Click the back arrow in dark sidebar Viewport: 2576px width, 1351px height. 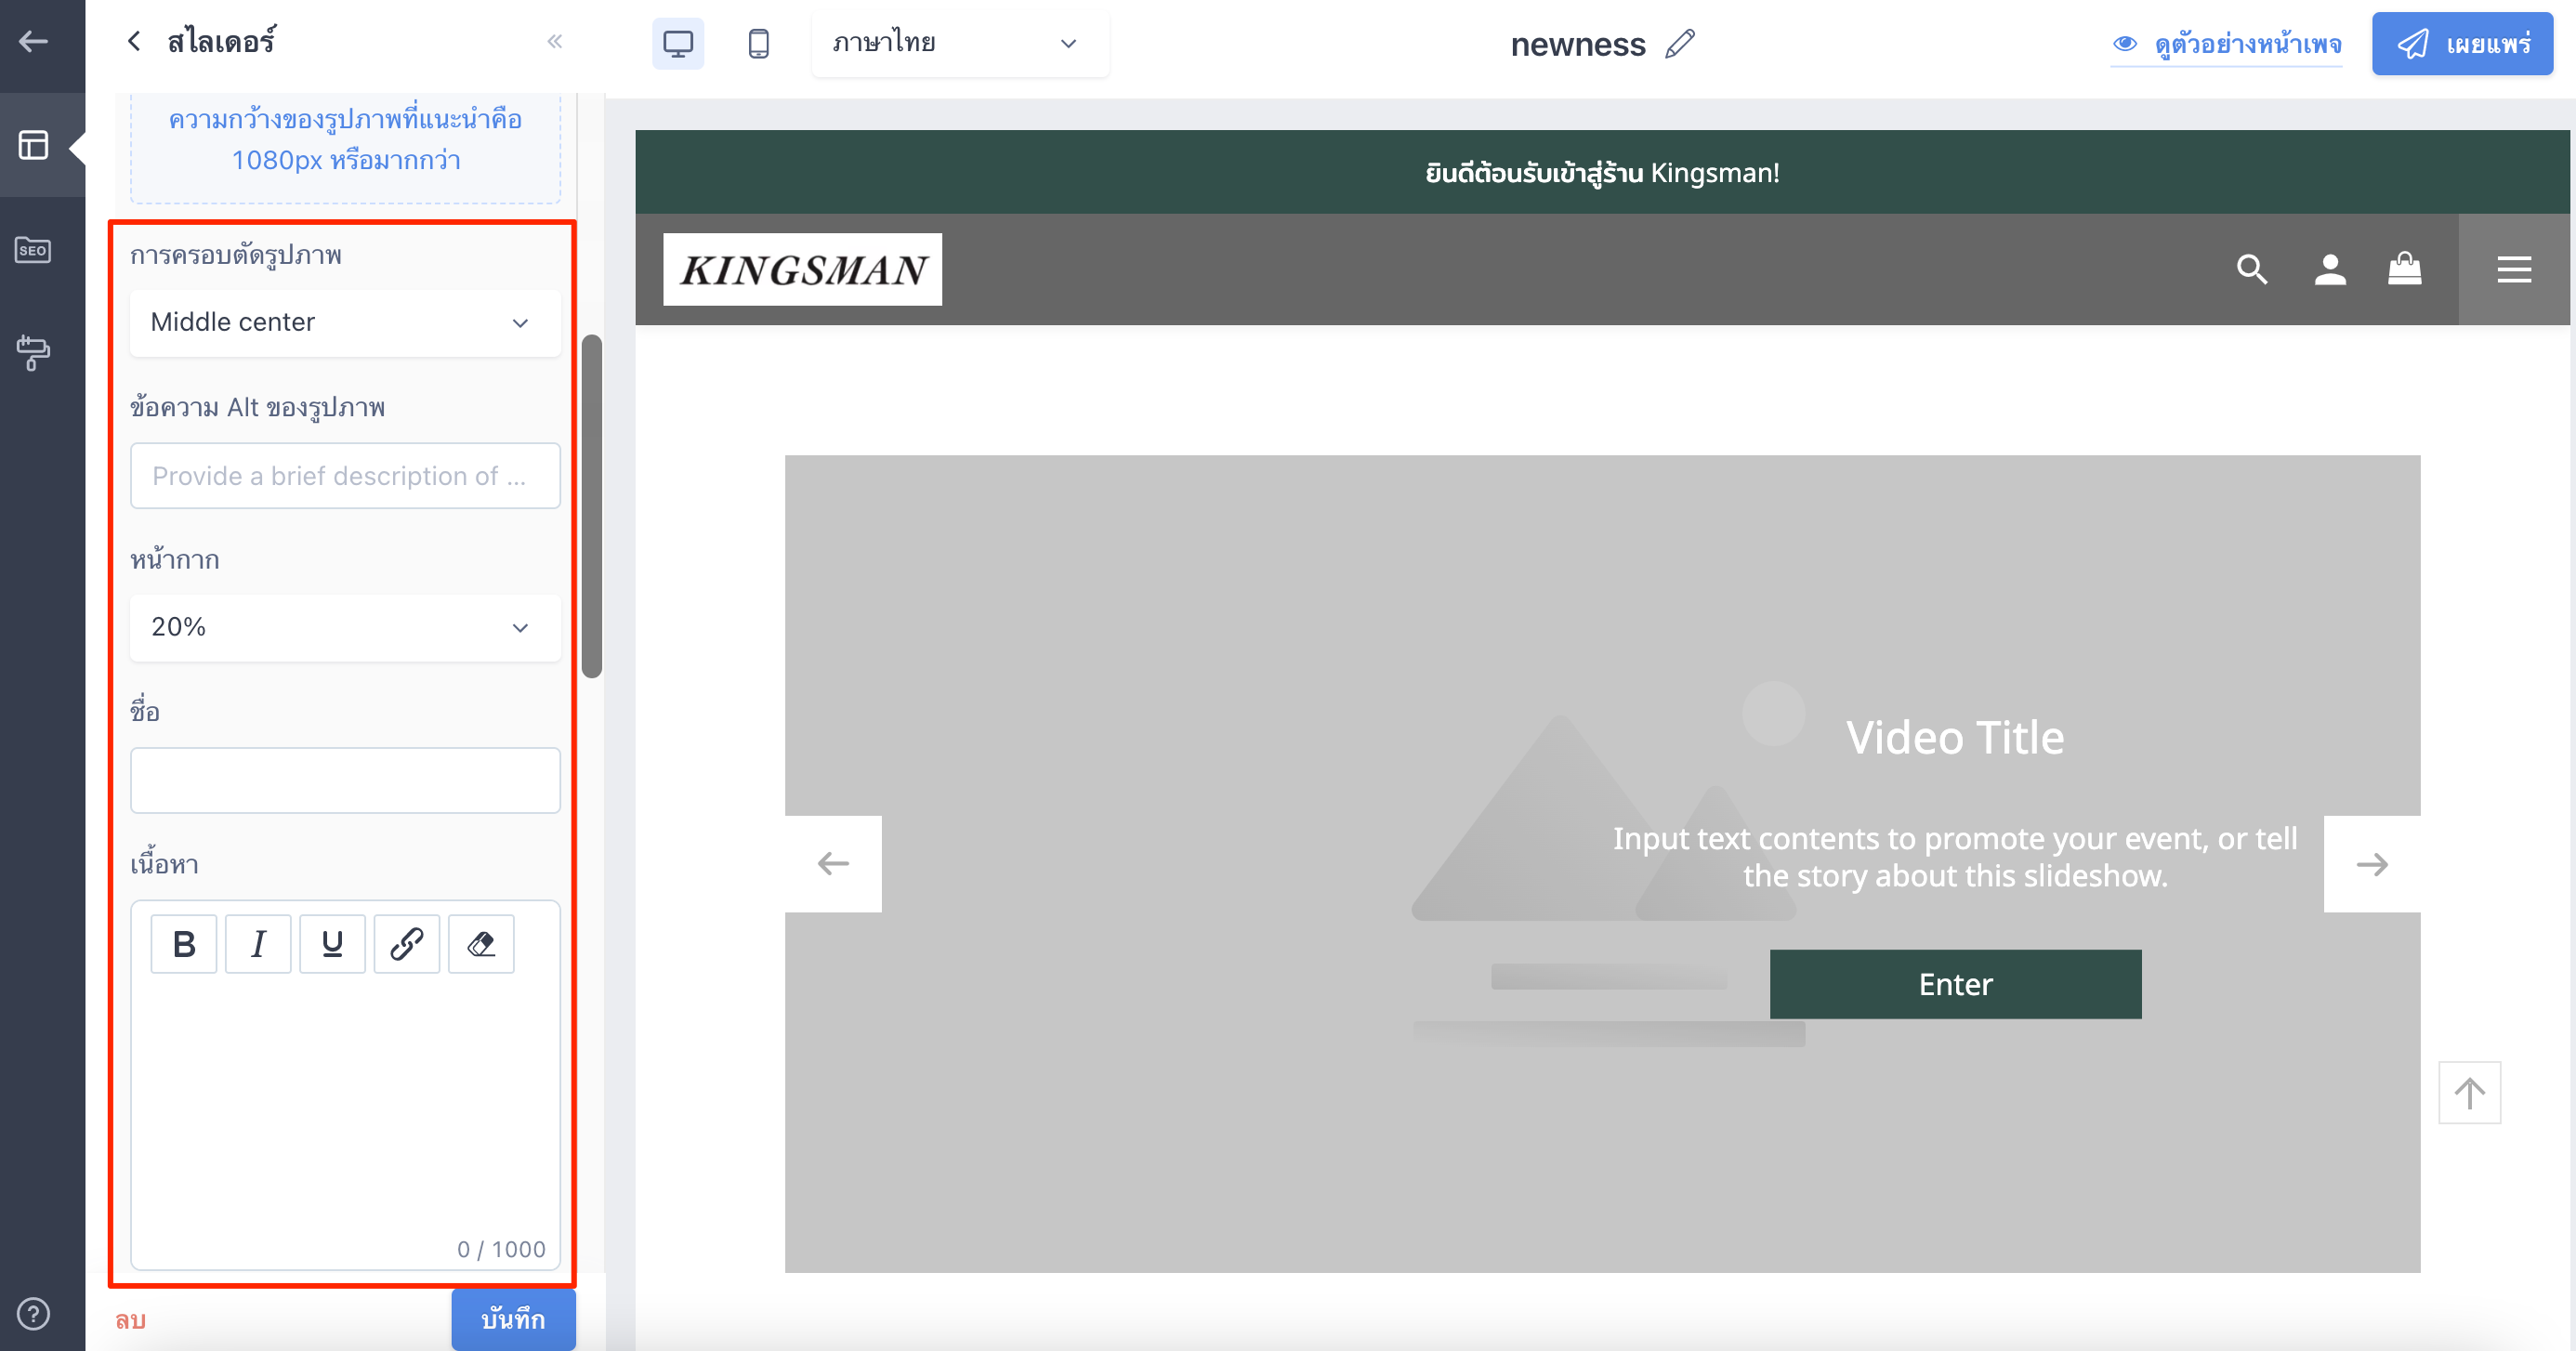pos(34,42)
